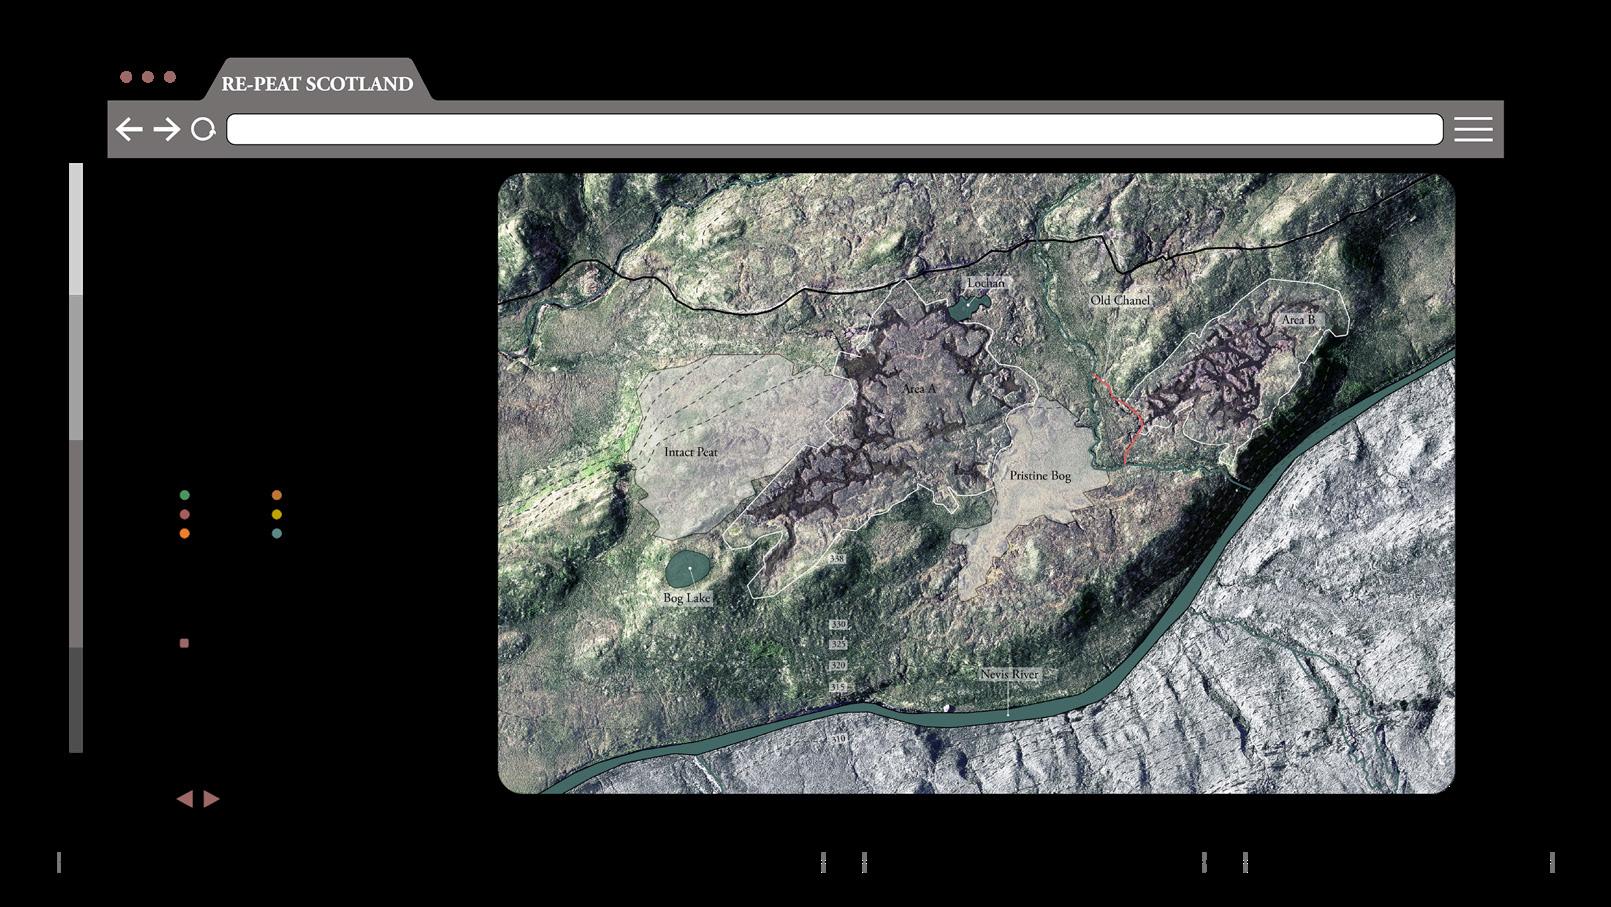Click the browser forward arrow
The image size is (1611, 907).
click(x=167, y=129)
